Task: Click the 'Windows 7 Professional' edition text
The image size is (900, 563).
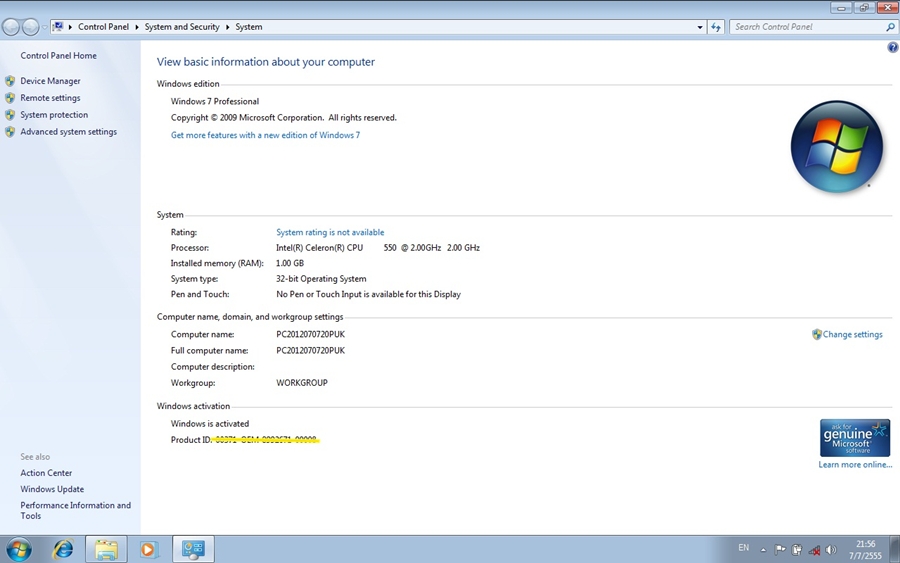Action: [215, 101]
